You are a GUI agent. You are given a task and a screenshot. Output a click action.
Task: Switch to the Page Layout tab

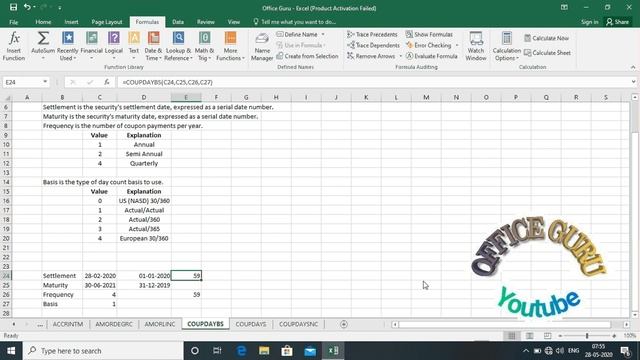(x=107, y=22)
